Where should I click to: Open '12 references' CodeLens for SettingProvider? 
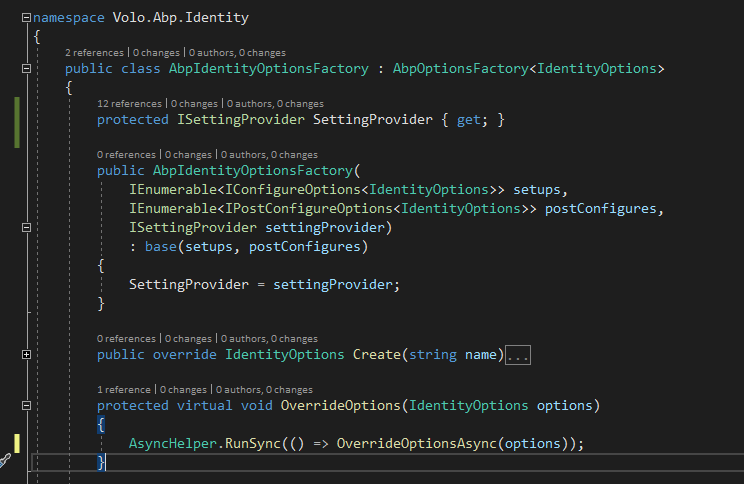pos(130,104)
